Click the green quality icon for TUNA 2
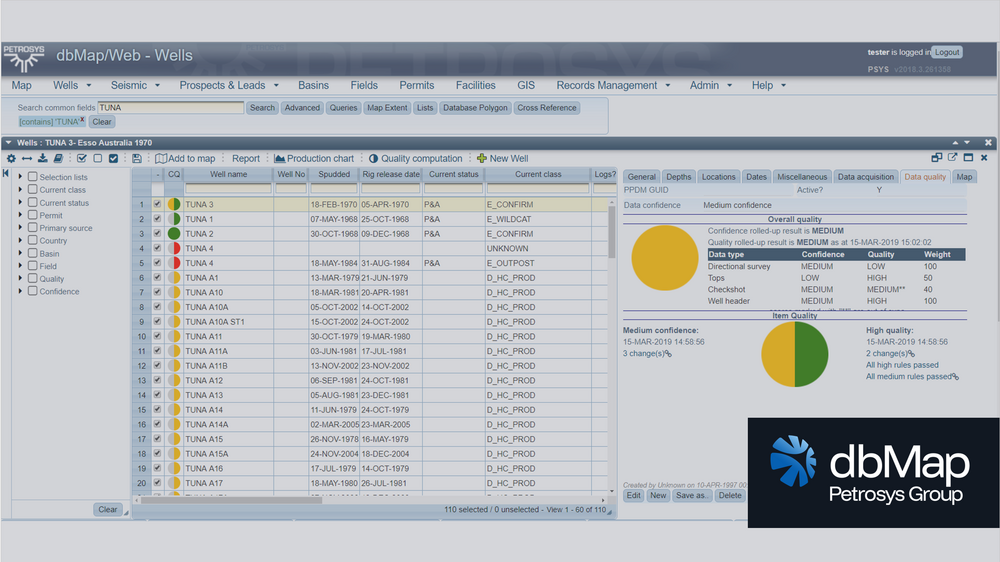Screen dimensions: 1000x562 pos(173,234)
